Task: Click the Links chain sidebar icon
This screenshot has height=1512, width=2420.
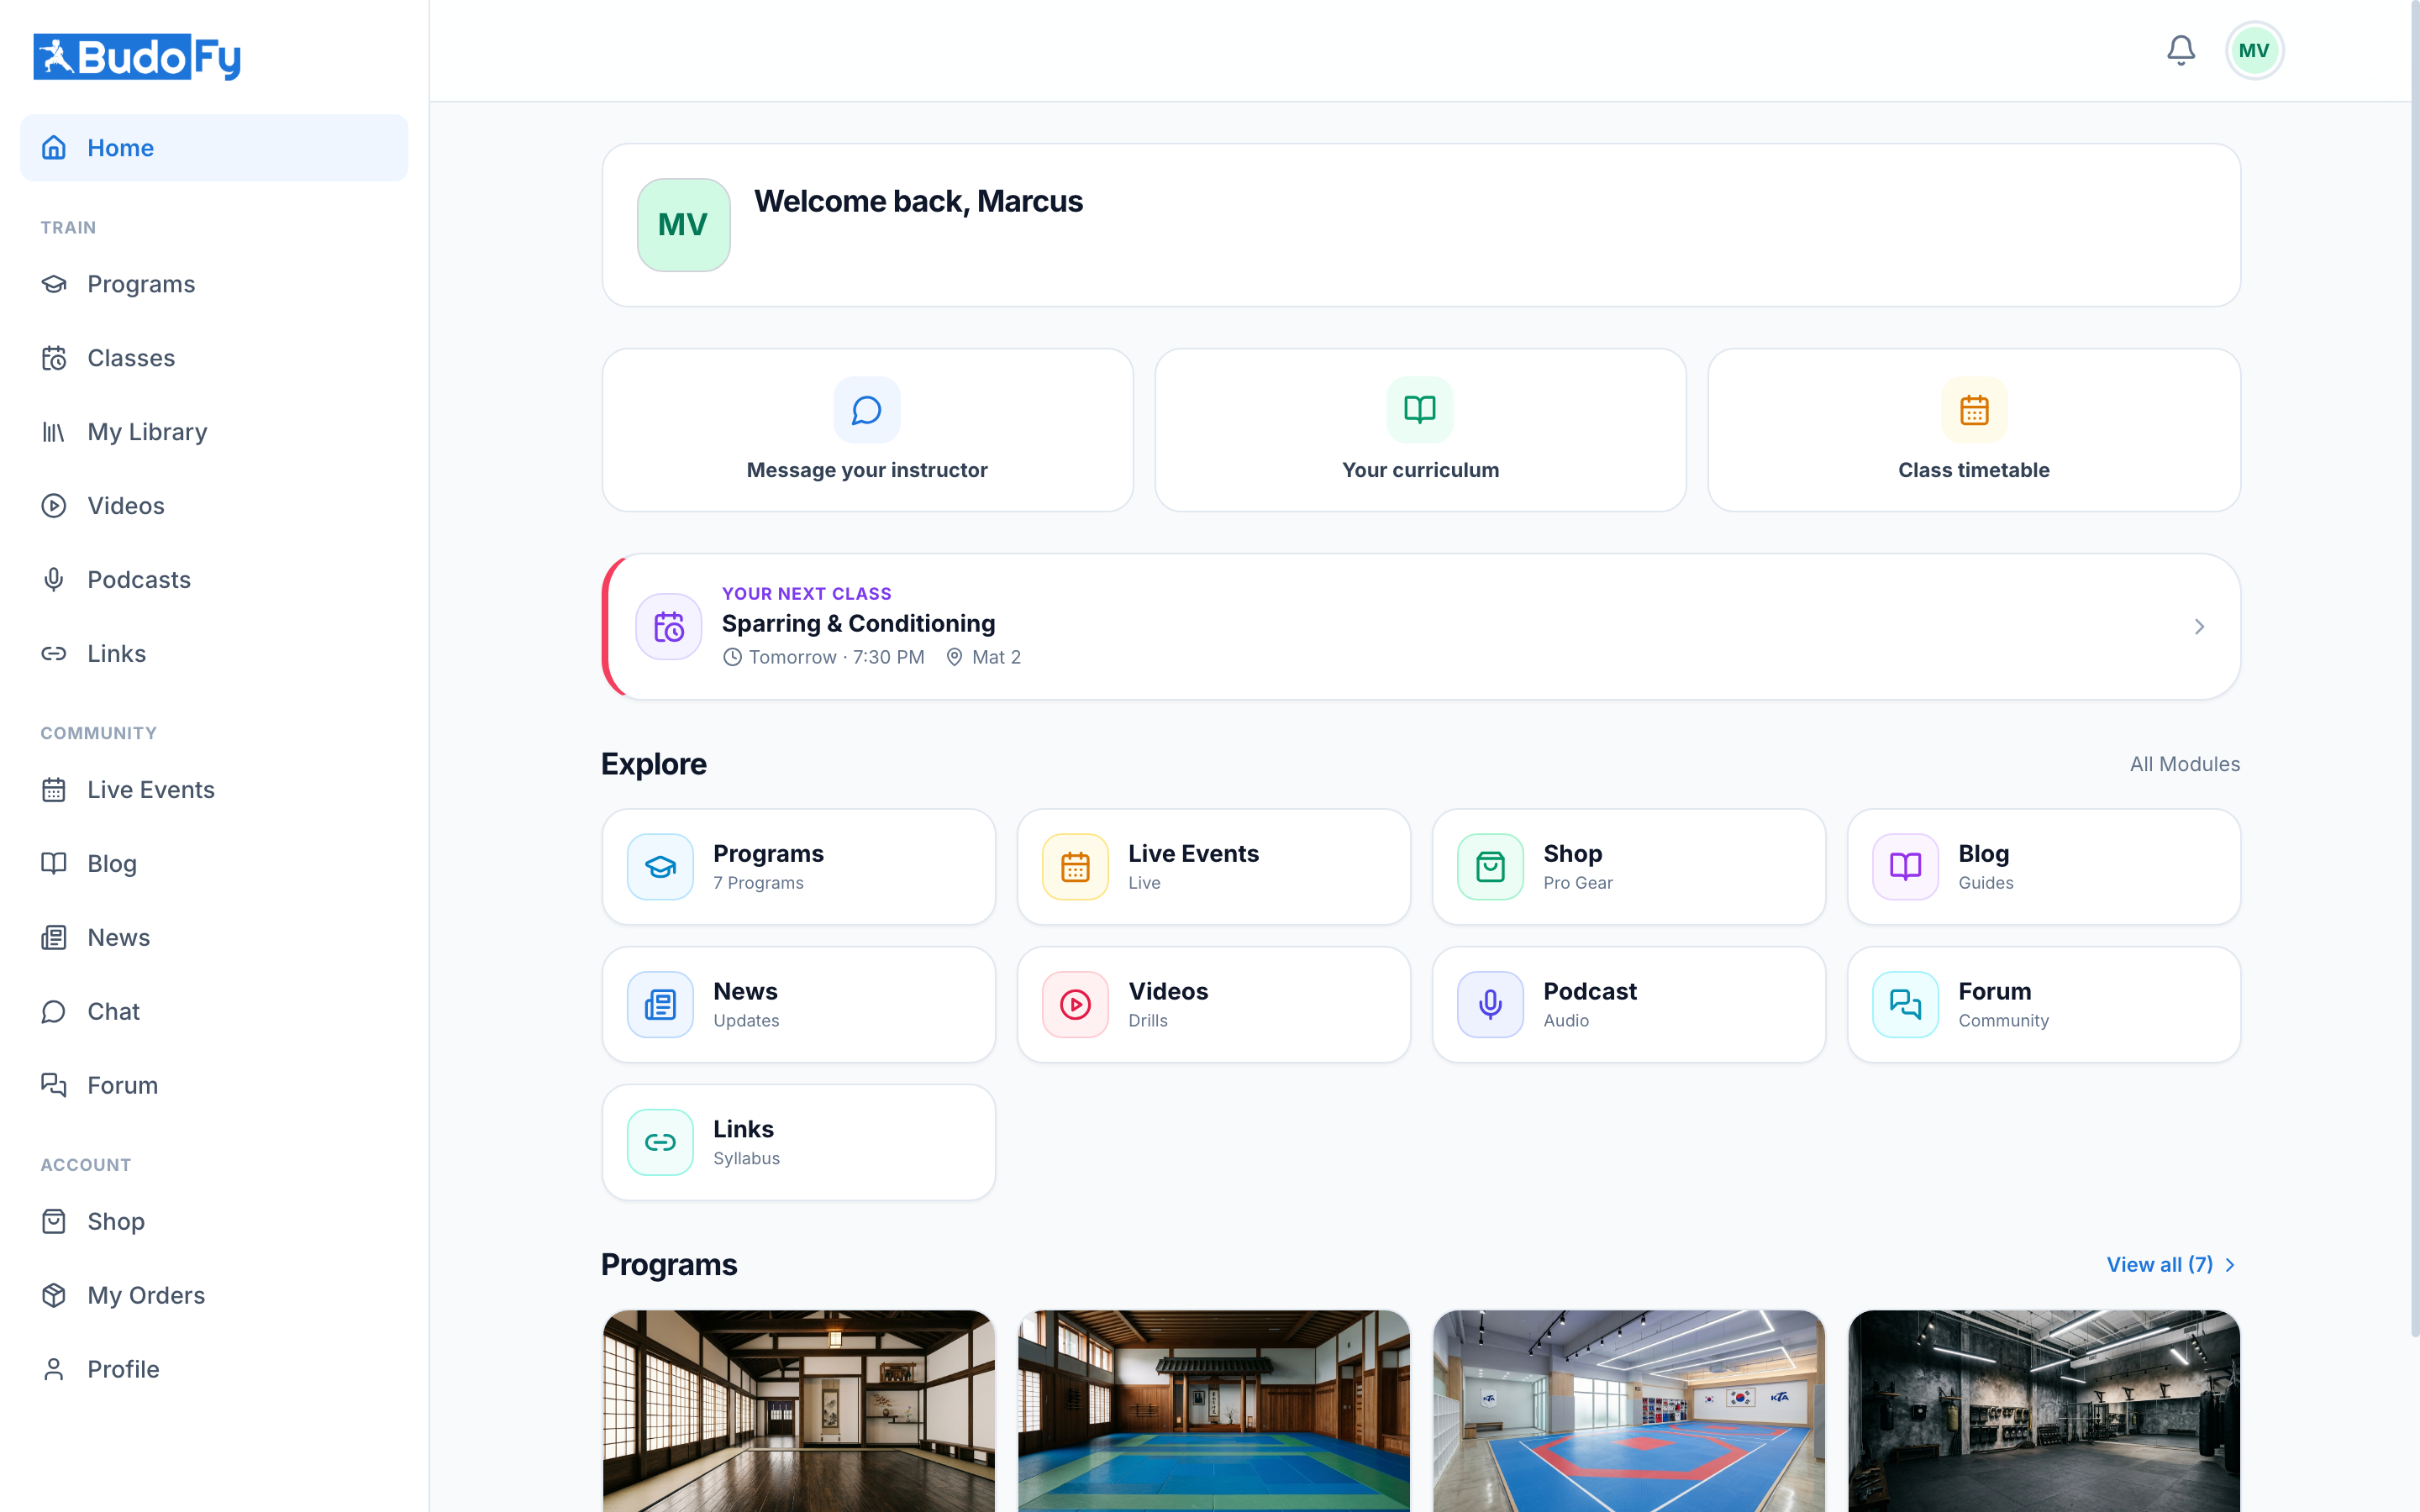Action: coord(54,654)
